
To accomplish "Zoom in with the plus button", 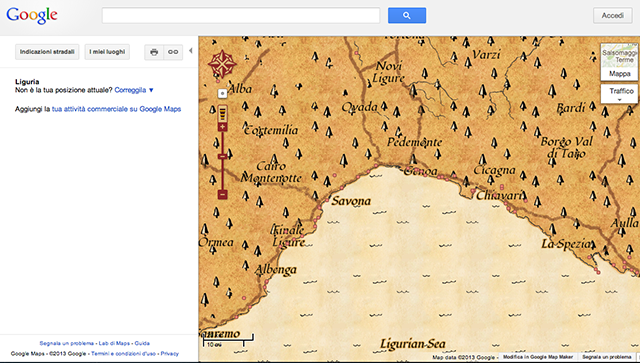I will click(222, 127).
